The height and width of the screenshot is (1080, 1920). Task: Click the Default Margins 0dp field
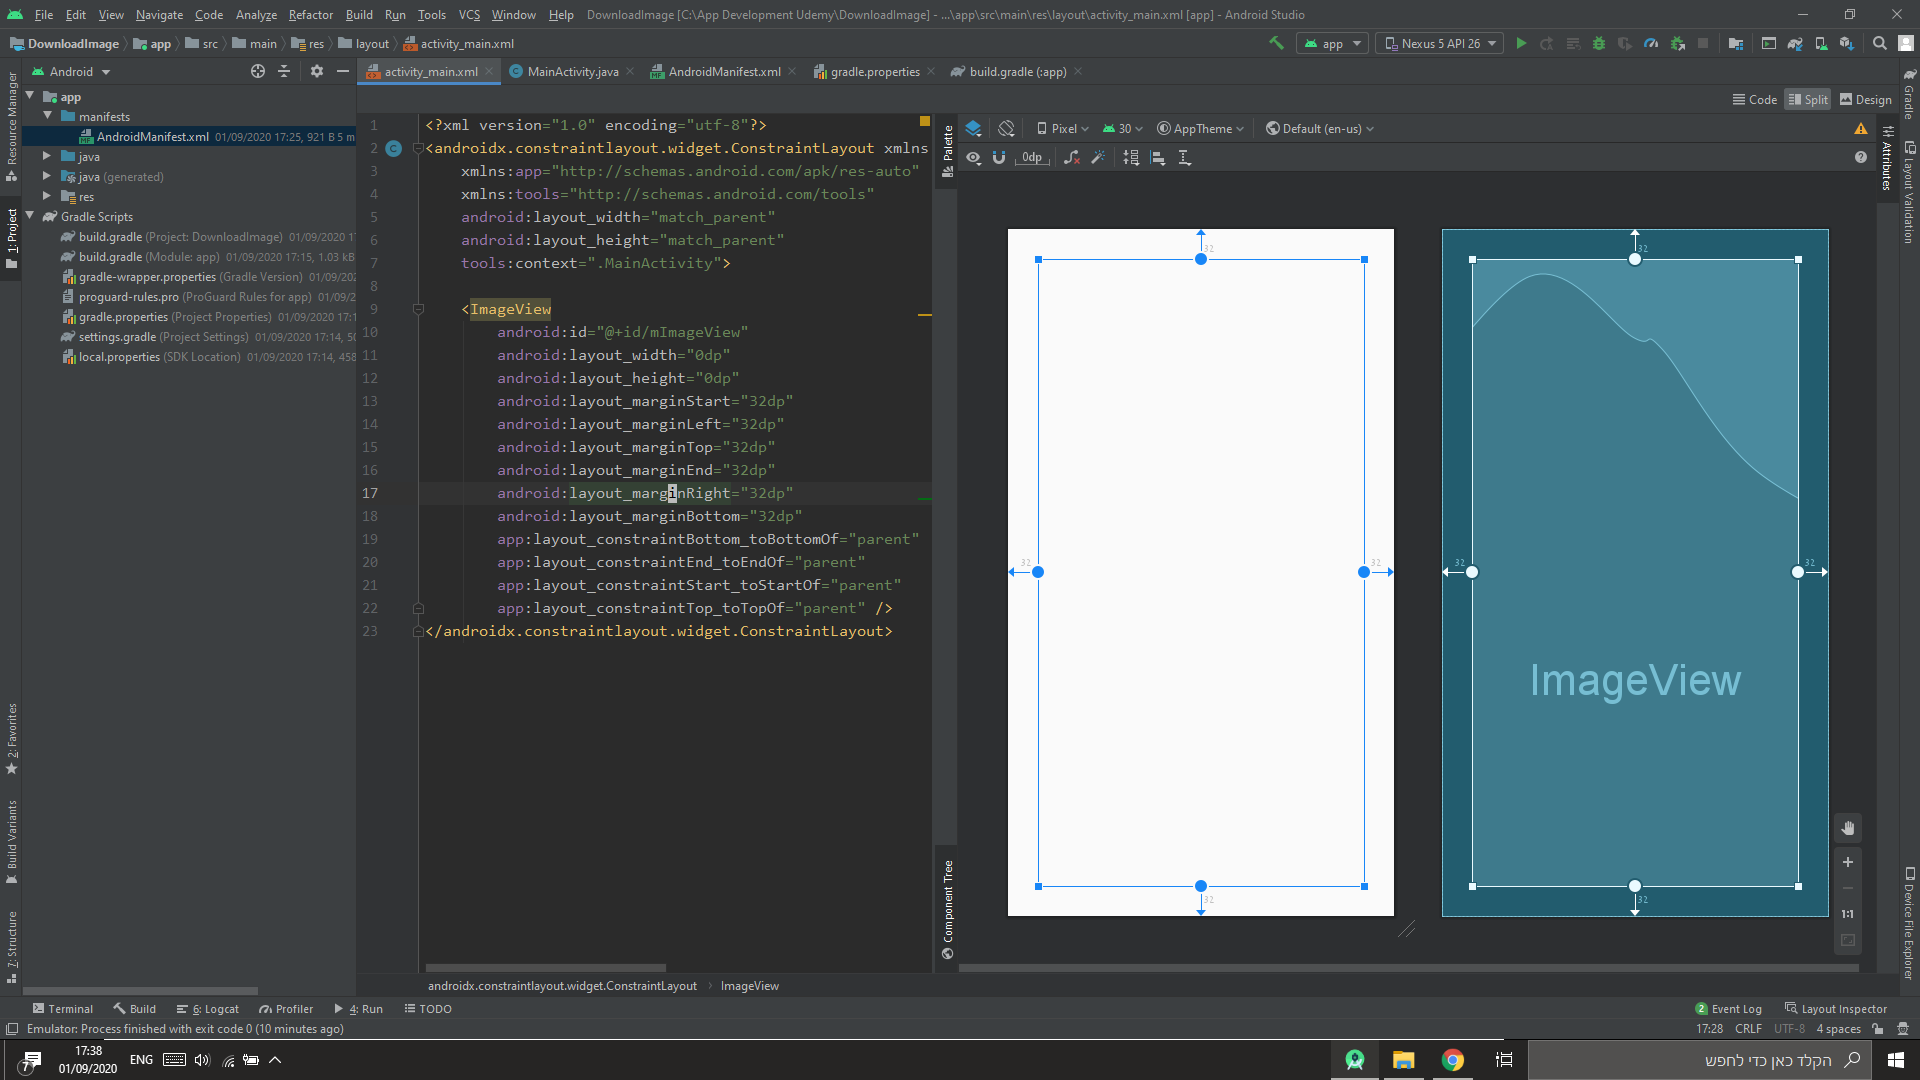(x=1032, y=158)
